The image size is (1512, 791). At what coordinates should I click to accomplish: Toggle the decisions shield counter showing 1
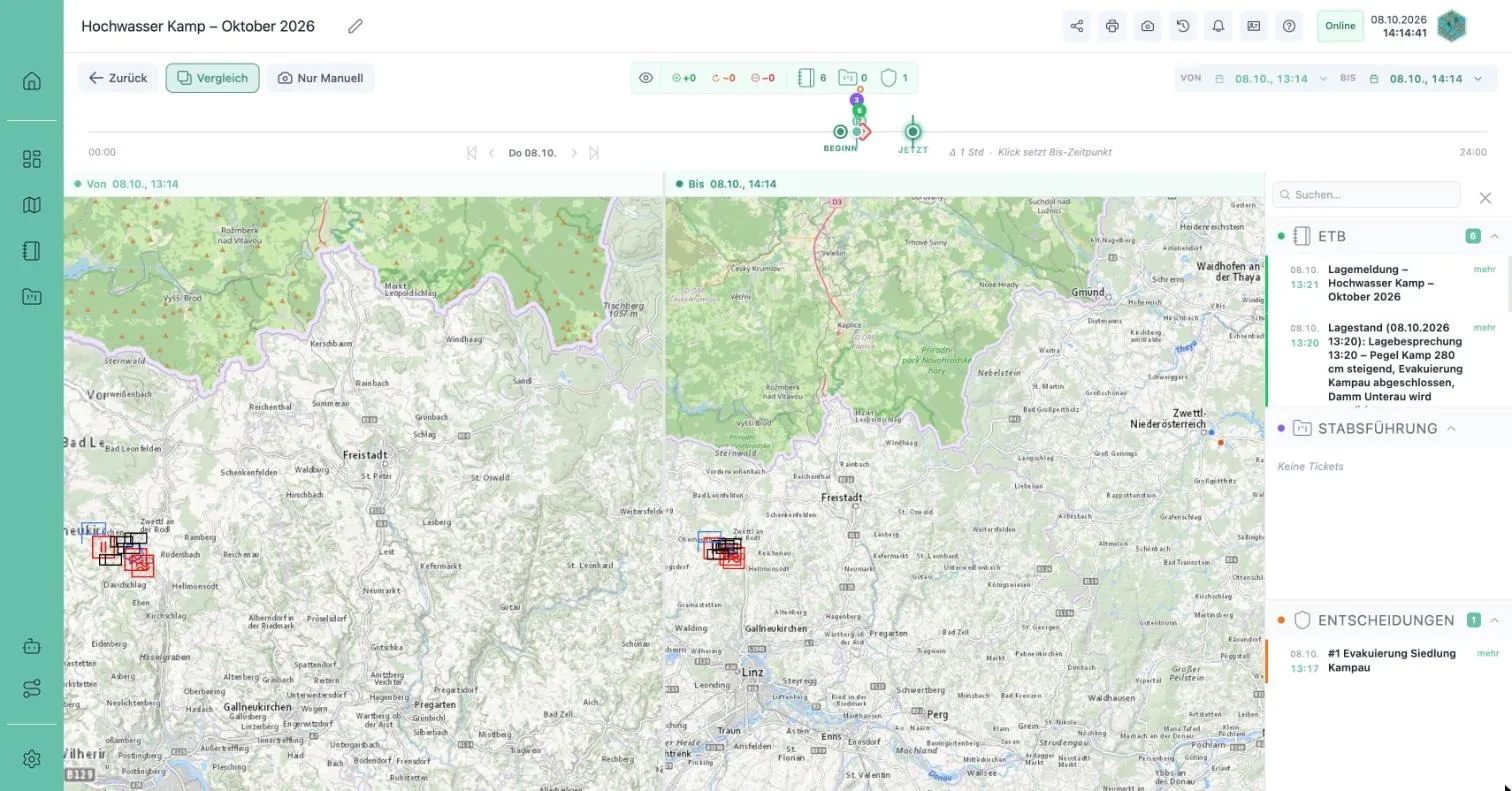click(x=894, y=78)
